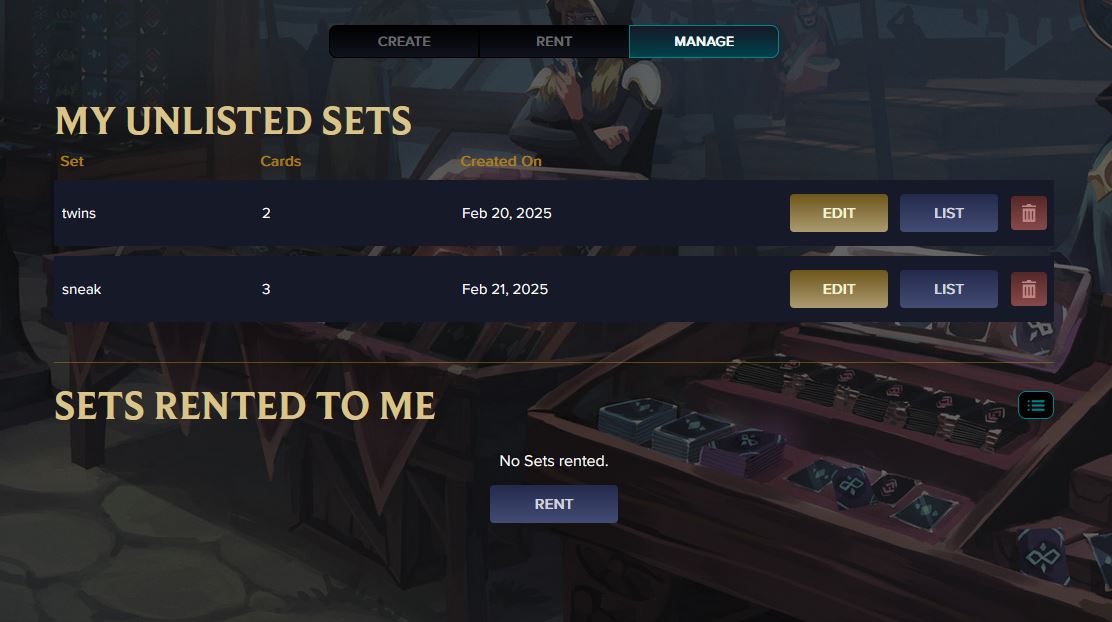Edit the twins set
The height and width of the screenshot is (622, 1112).
pyautogui.click(x=838, y=213)
